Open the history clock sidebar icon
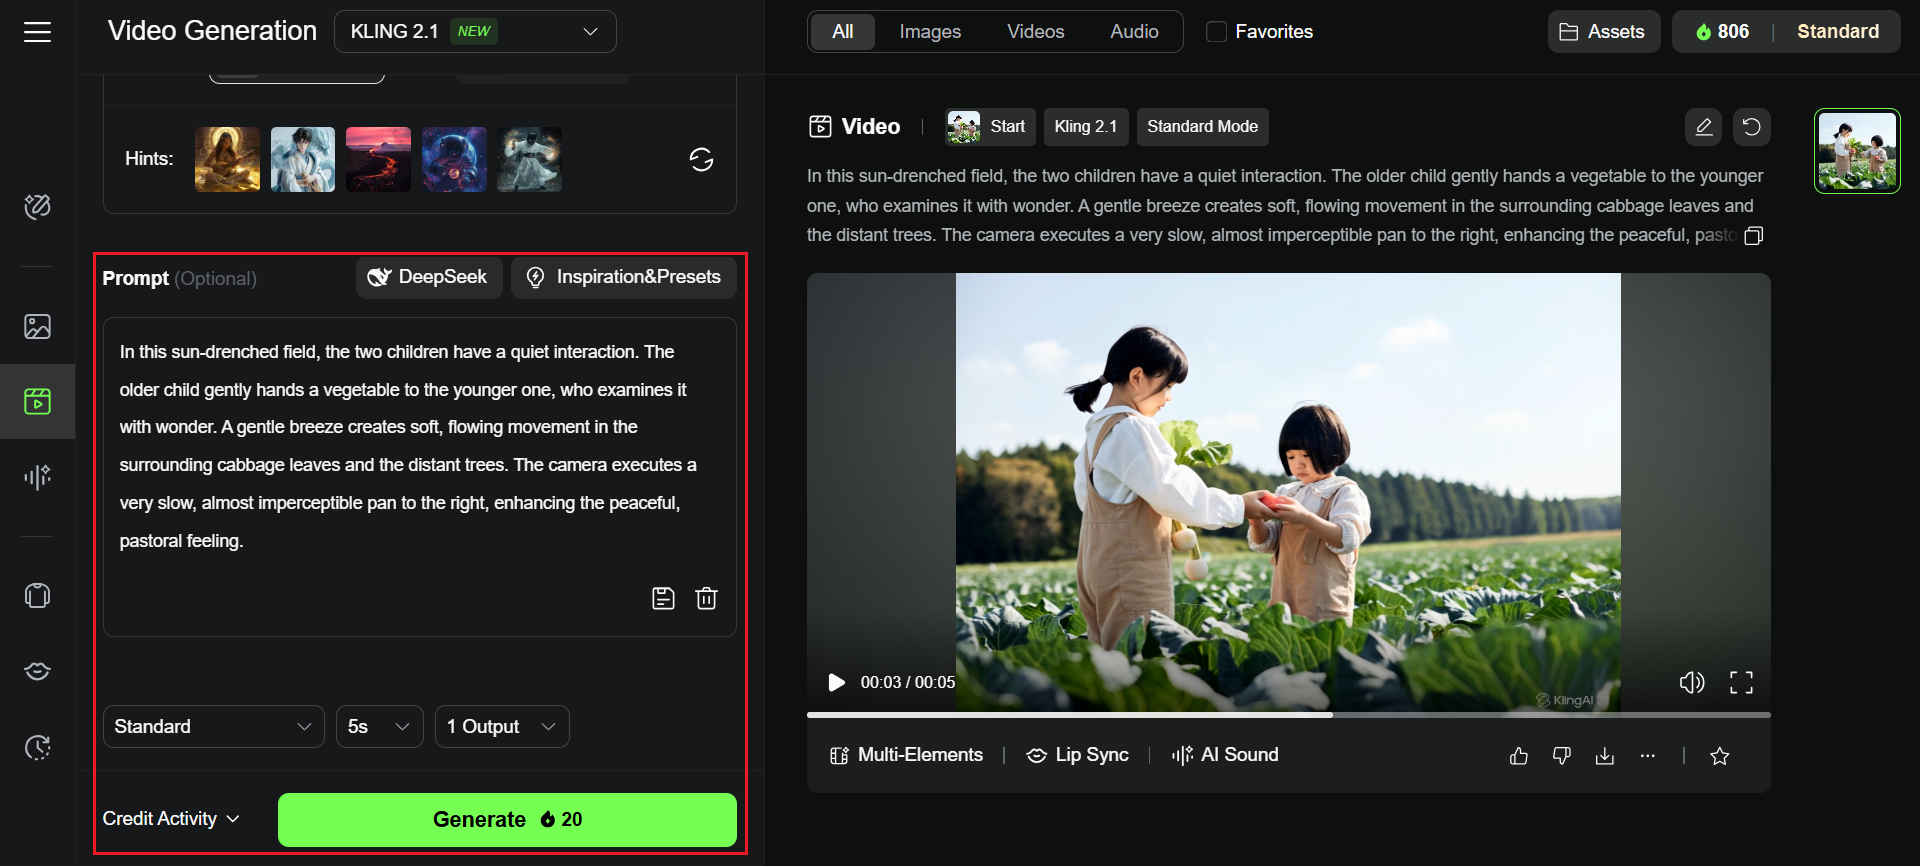Screen dimensions: 1920x866 pyautogui.click(x=37, y=747)
